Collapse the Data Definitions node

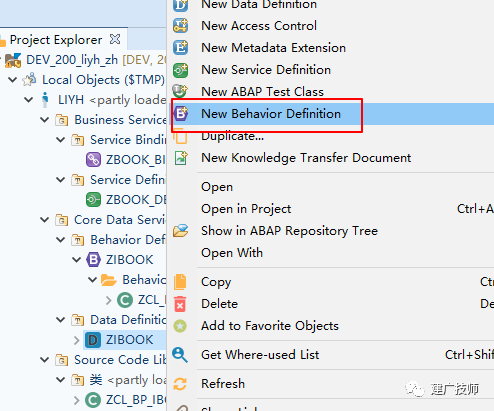tap(61, 320)
